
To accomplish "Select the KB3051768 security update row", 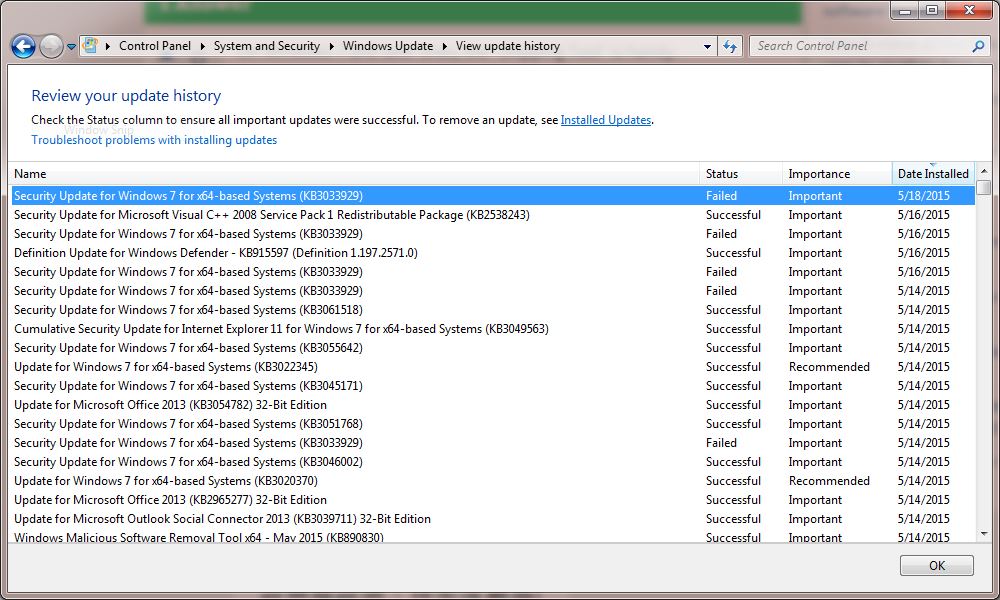I will (492, 424).
